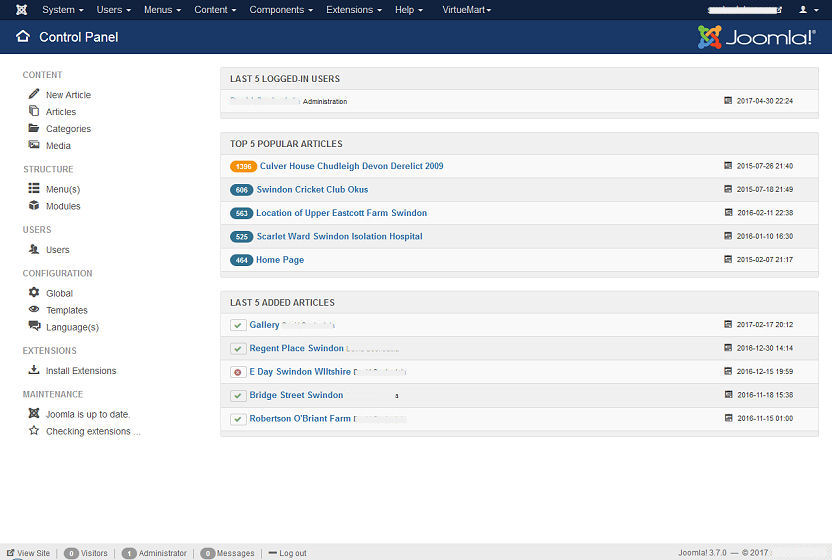Click the Log out link
832x560 pixels.
coord(292,553)
